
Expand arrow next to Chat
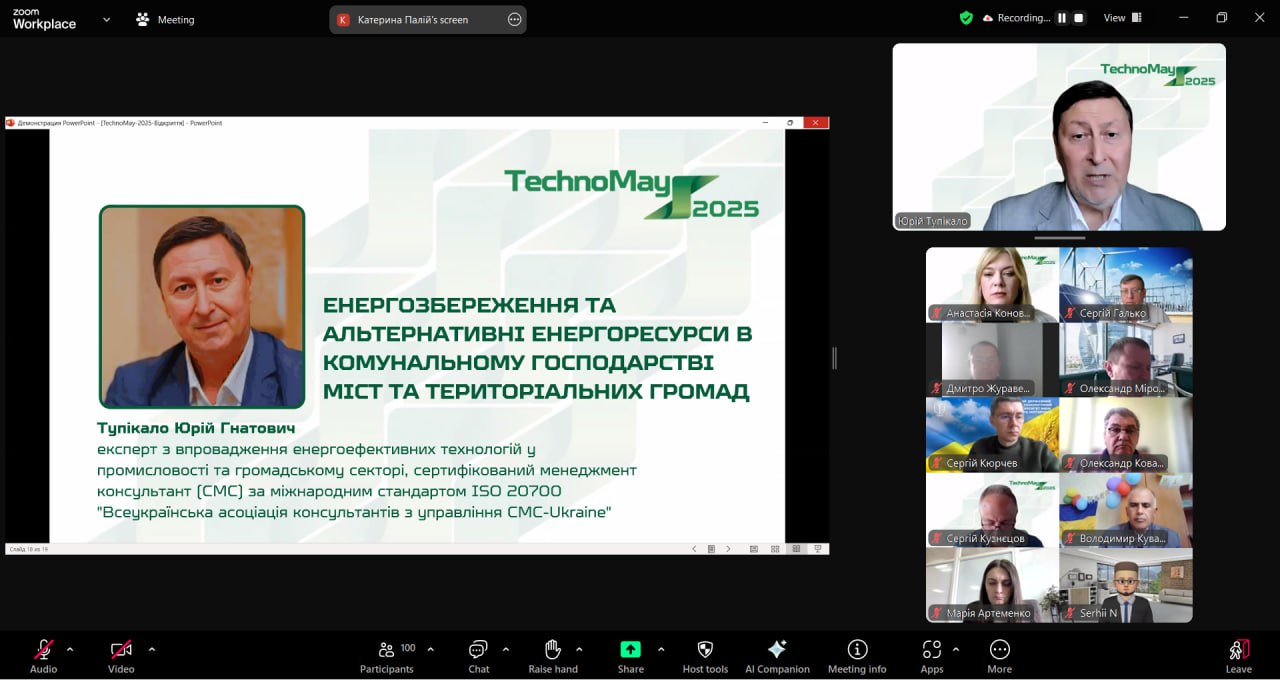506,649
